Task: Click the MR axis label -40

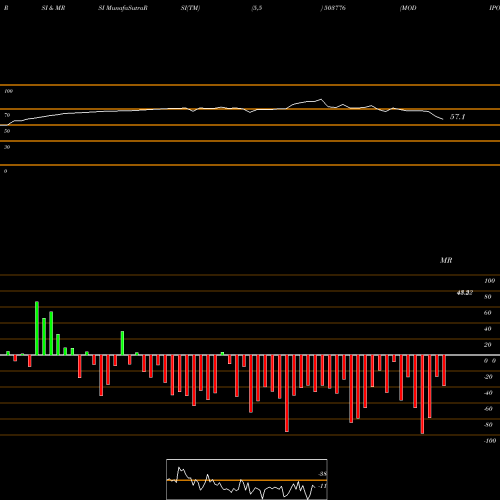Action: tap(488, 393)
